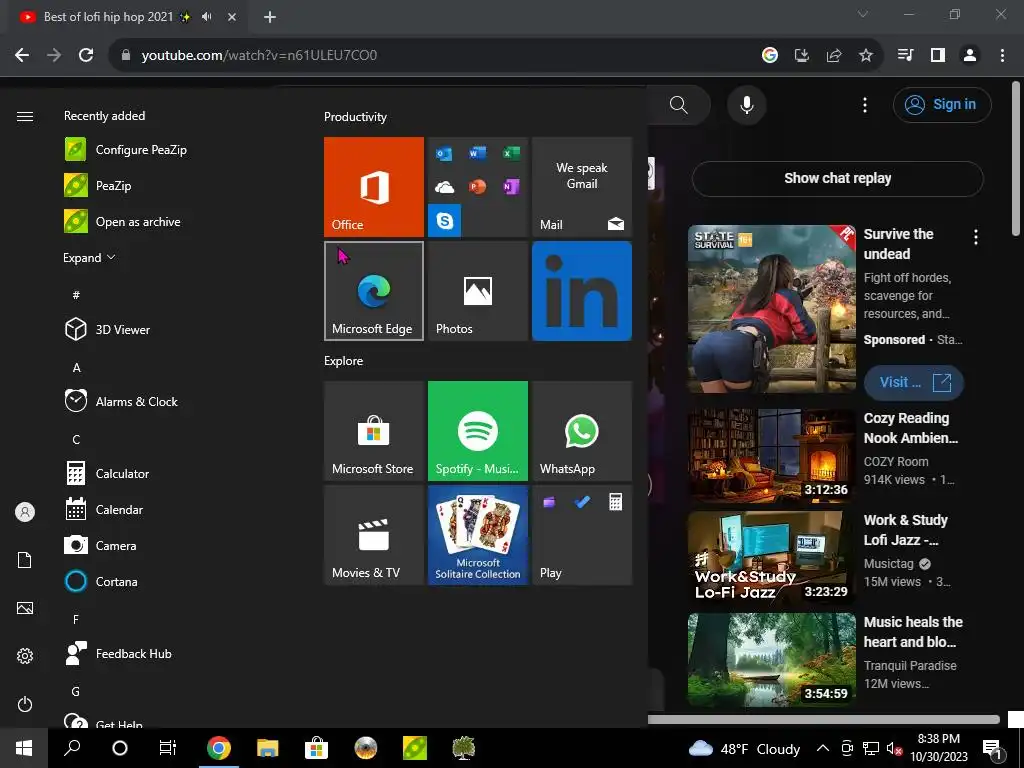Expand the Recently added list
Screen dimensions: 1024x768
[x=89, y=258]
